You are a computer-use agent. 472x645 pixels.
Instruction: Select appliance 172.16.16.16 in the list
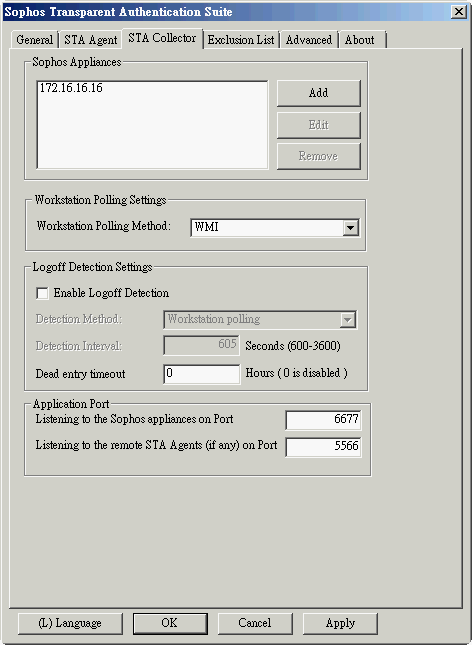tap(71, 88)
